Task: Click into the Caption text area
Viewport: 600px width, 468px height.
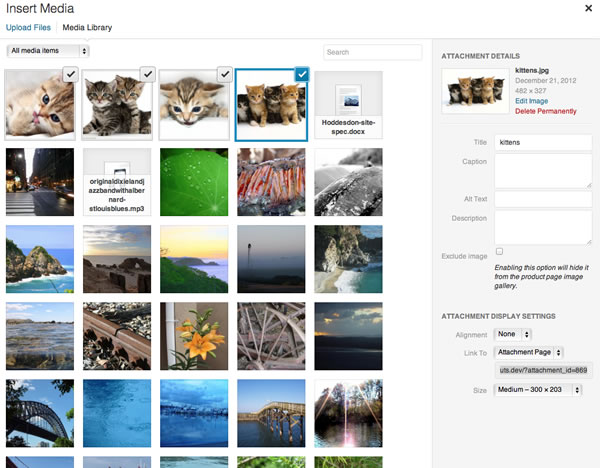Action: [543, 171]
